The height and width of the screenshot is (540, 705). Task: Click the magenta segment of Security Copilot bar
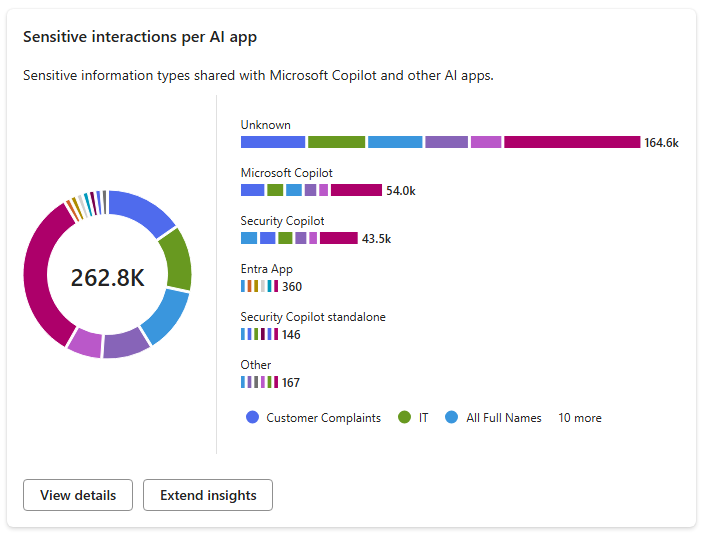pyautogui.click(x=338, y=238)
